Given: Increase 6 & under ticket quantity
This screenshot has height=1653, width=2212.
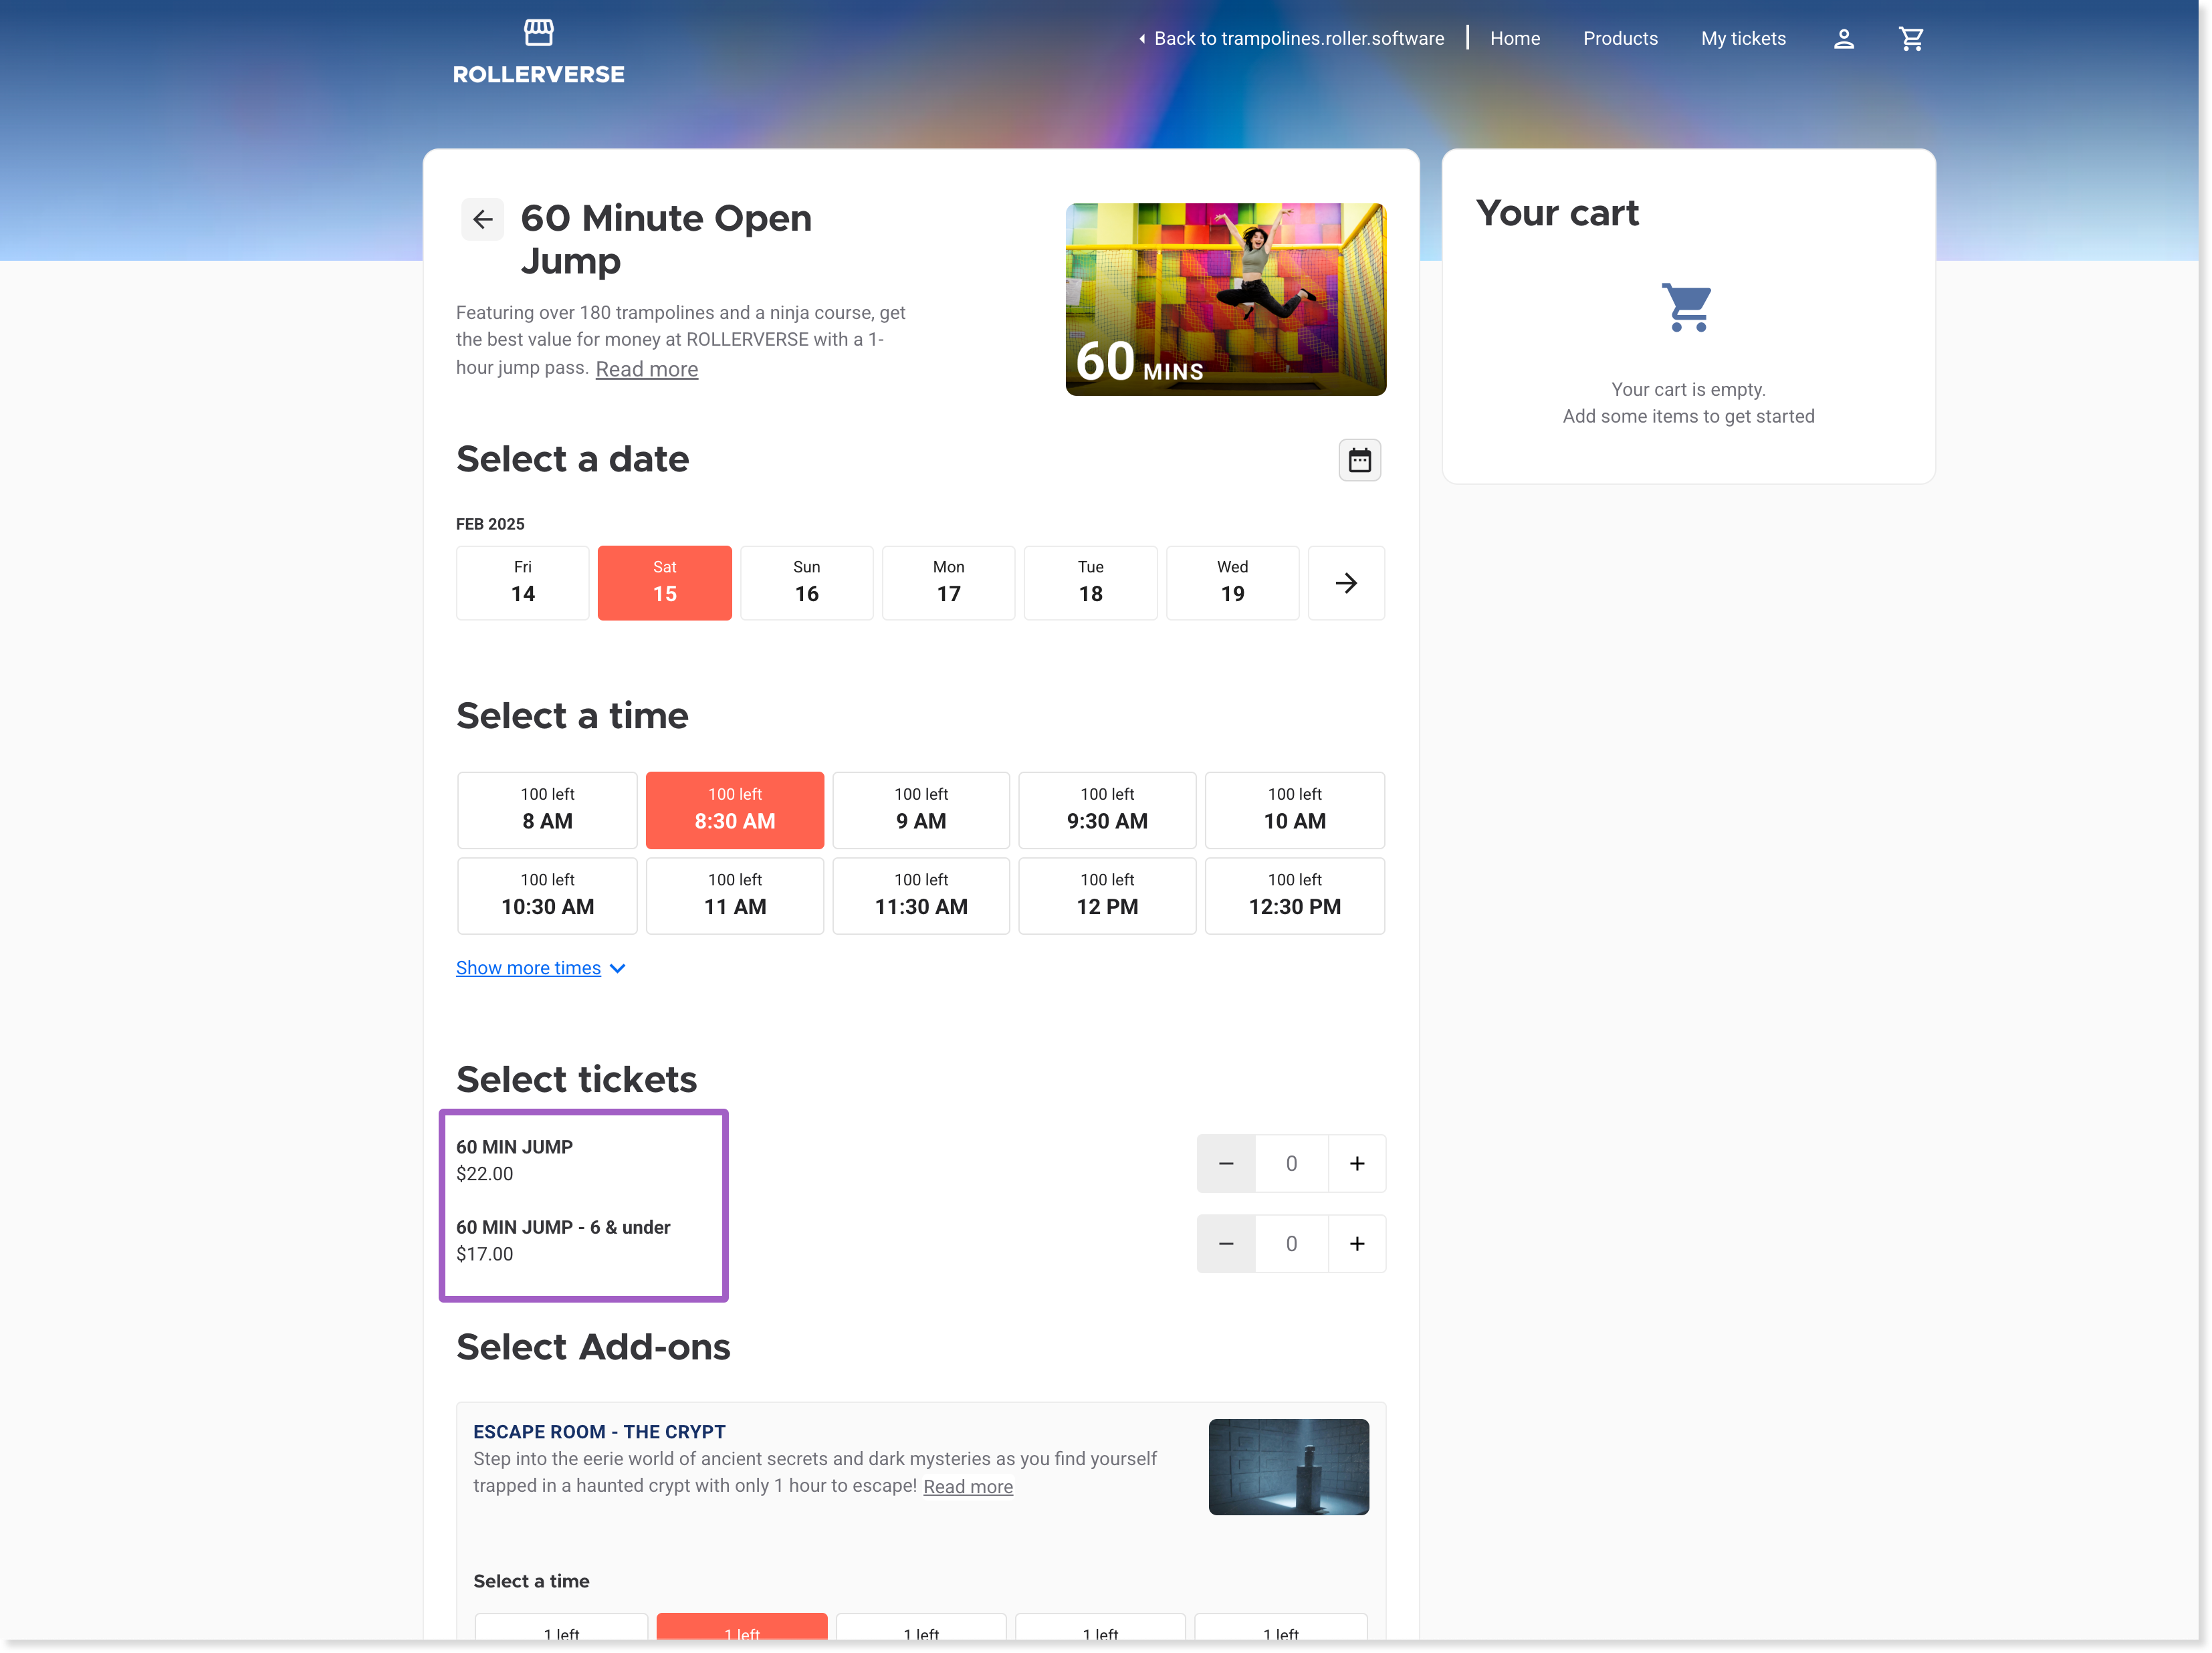Looking at the screenshot, I should [x=1356, y=1243].
